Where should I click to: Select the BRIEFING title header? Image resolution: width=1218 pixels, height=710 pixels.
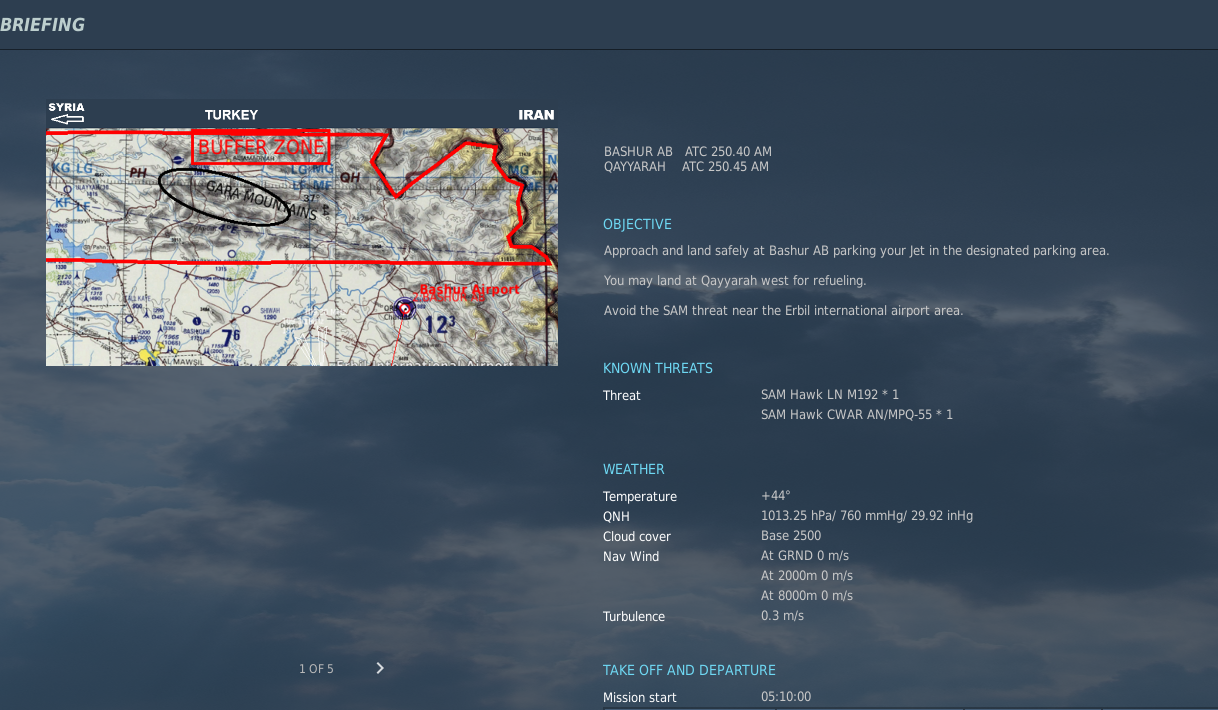[43, 25]
